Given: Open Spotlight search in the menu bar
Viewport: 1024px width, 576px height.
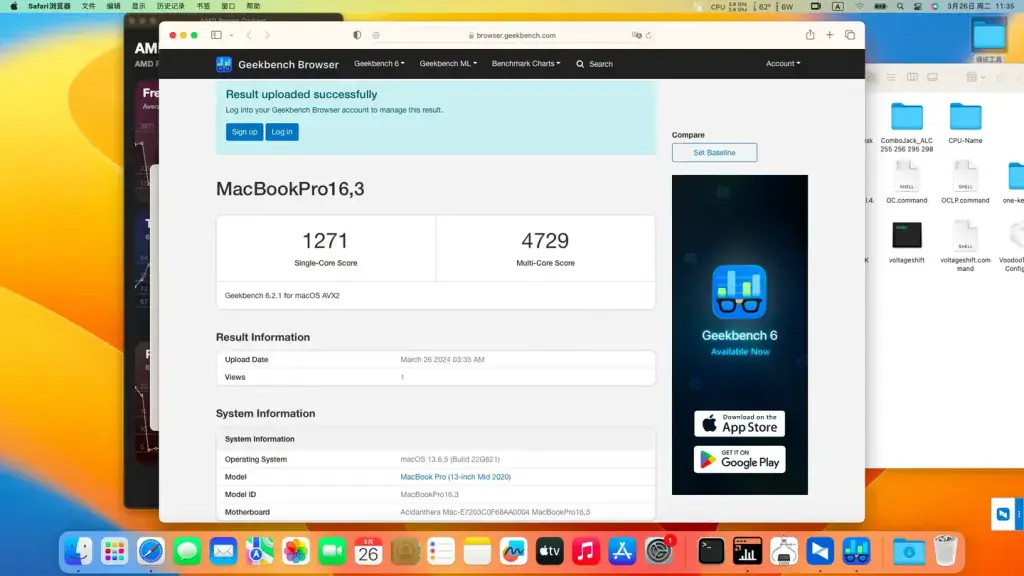Looking at the screenshot, I should 900,6.
